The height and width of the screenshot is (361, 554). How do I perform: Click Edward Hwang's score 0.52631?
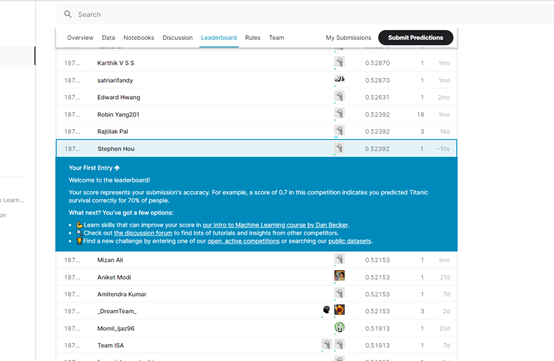click(x=377, y=97)
